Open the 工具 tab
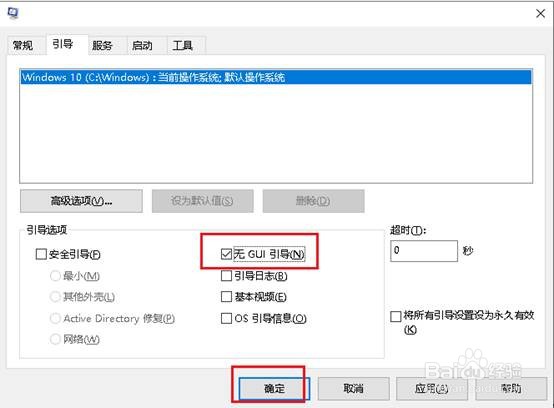The width and height of the screenshot is (554, 408). coord(182,46)
